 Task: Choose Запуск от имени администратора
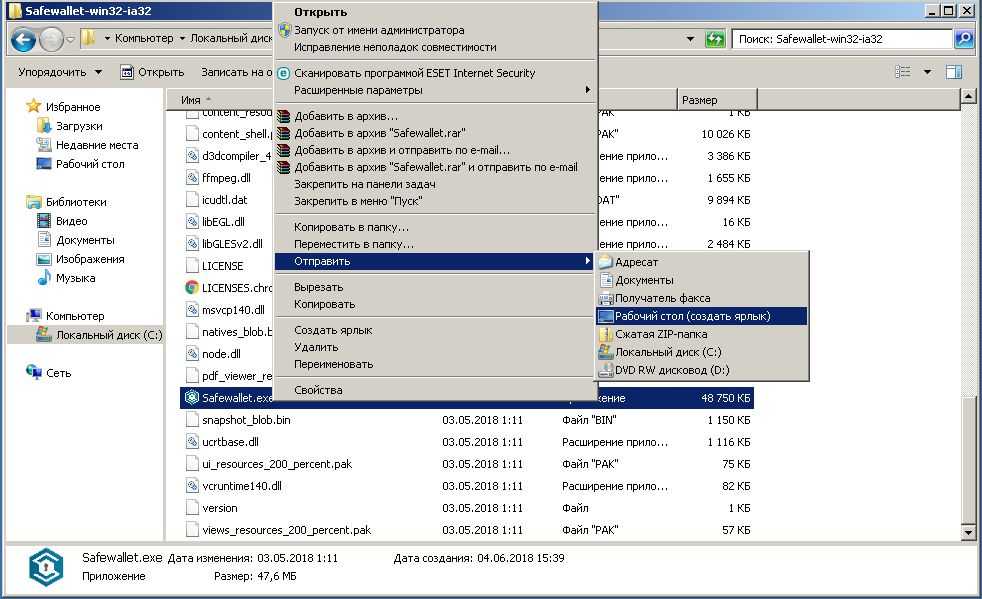(435, 29)
